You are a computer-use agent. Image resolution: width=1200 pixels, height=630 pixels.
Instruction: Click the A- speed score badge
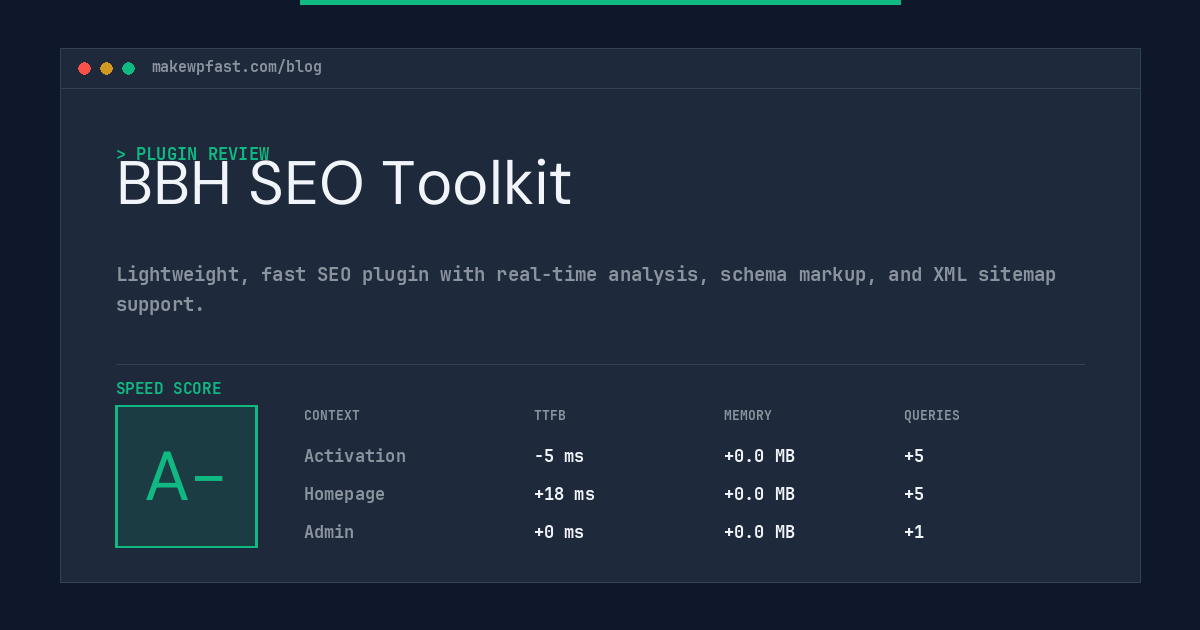[x=186, y=476]
